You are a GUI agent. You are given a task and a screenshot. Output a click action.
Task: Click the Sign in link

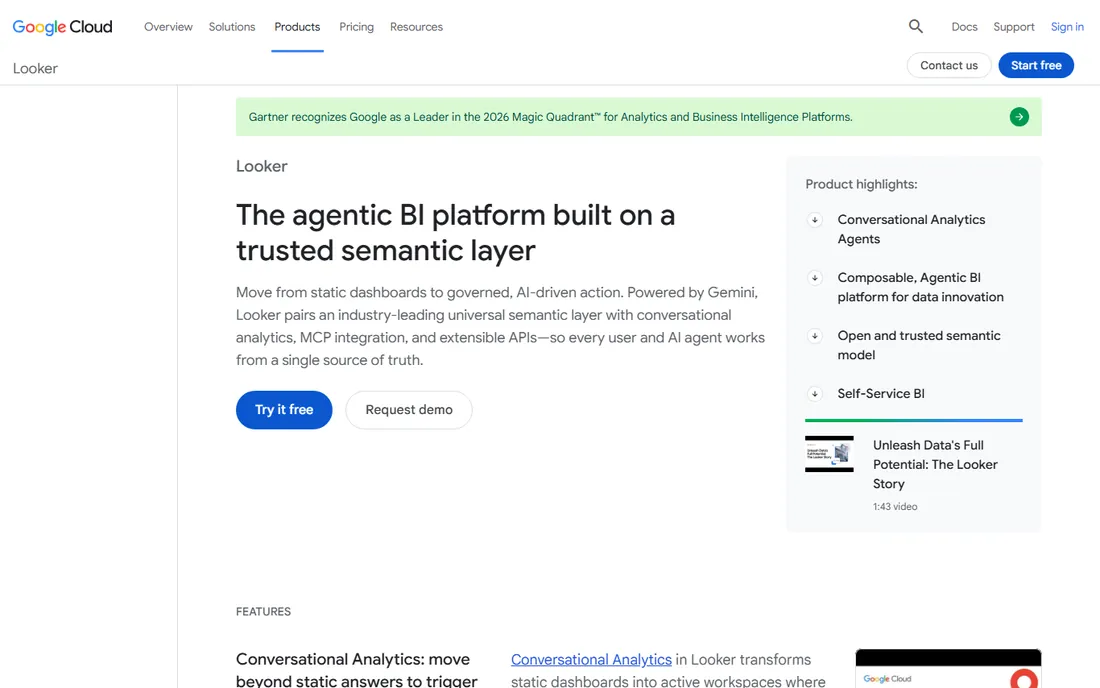(x=1067, y=27)
